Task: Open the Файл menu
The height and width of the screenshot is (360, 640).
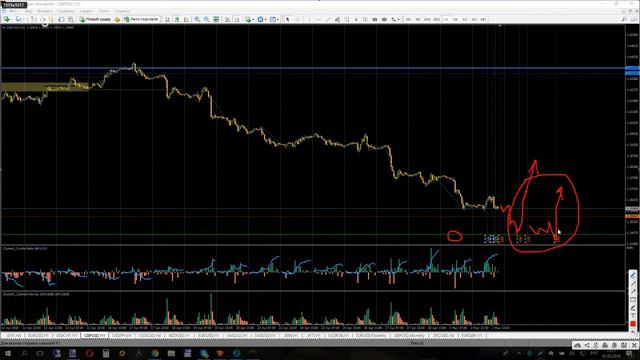Action: tap(13, 11)
